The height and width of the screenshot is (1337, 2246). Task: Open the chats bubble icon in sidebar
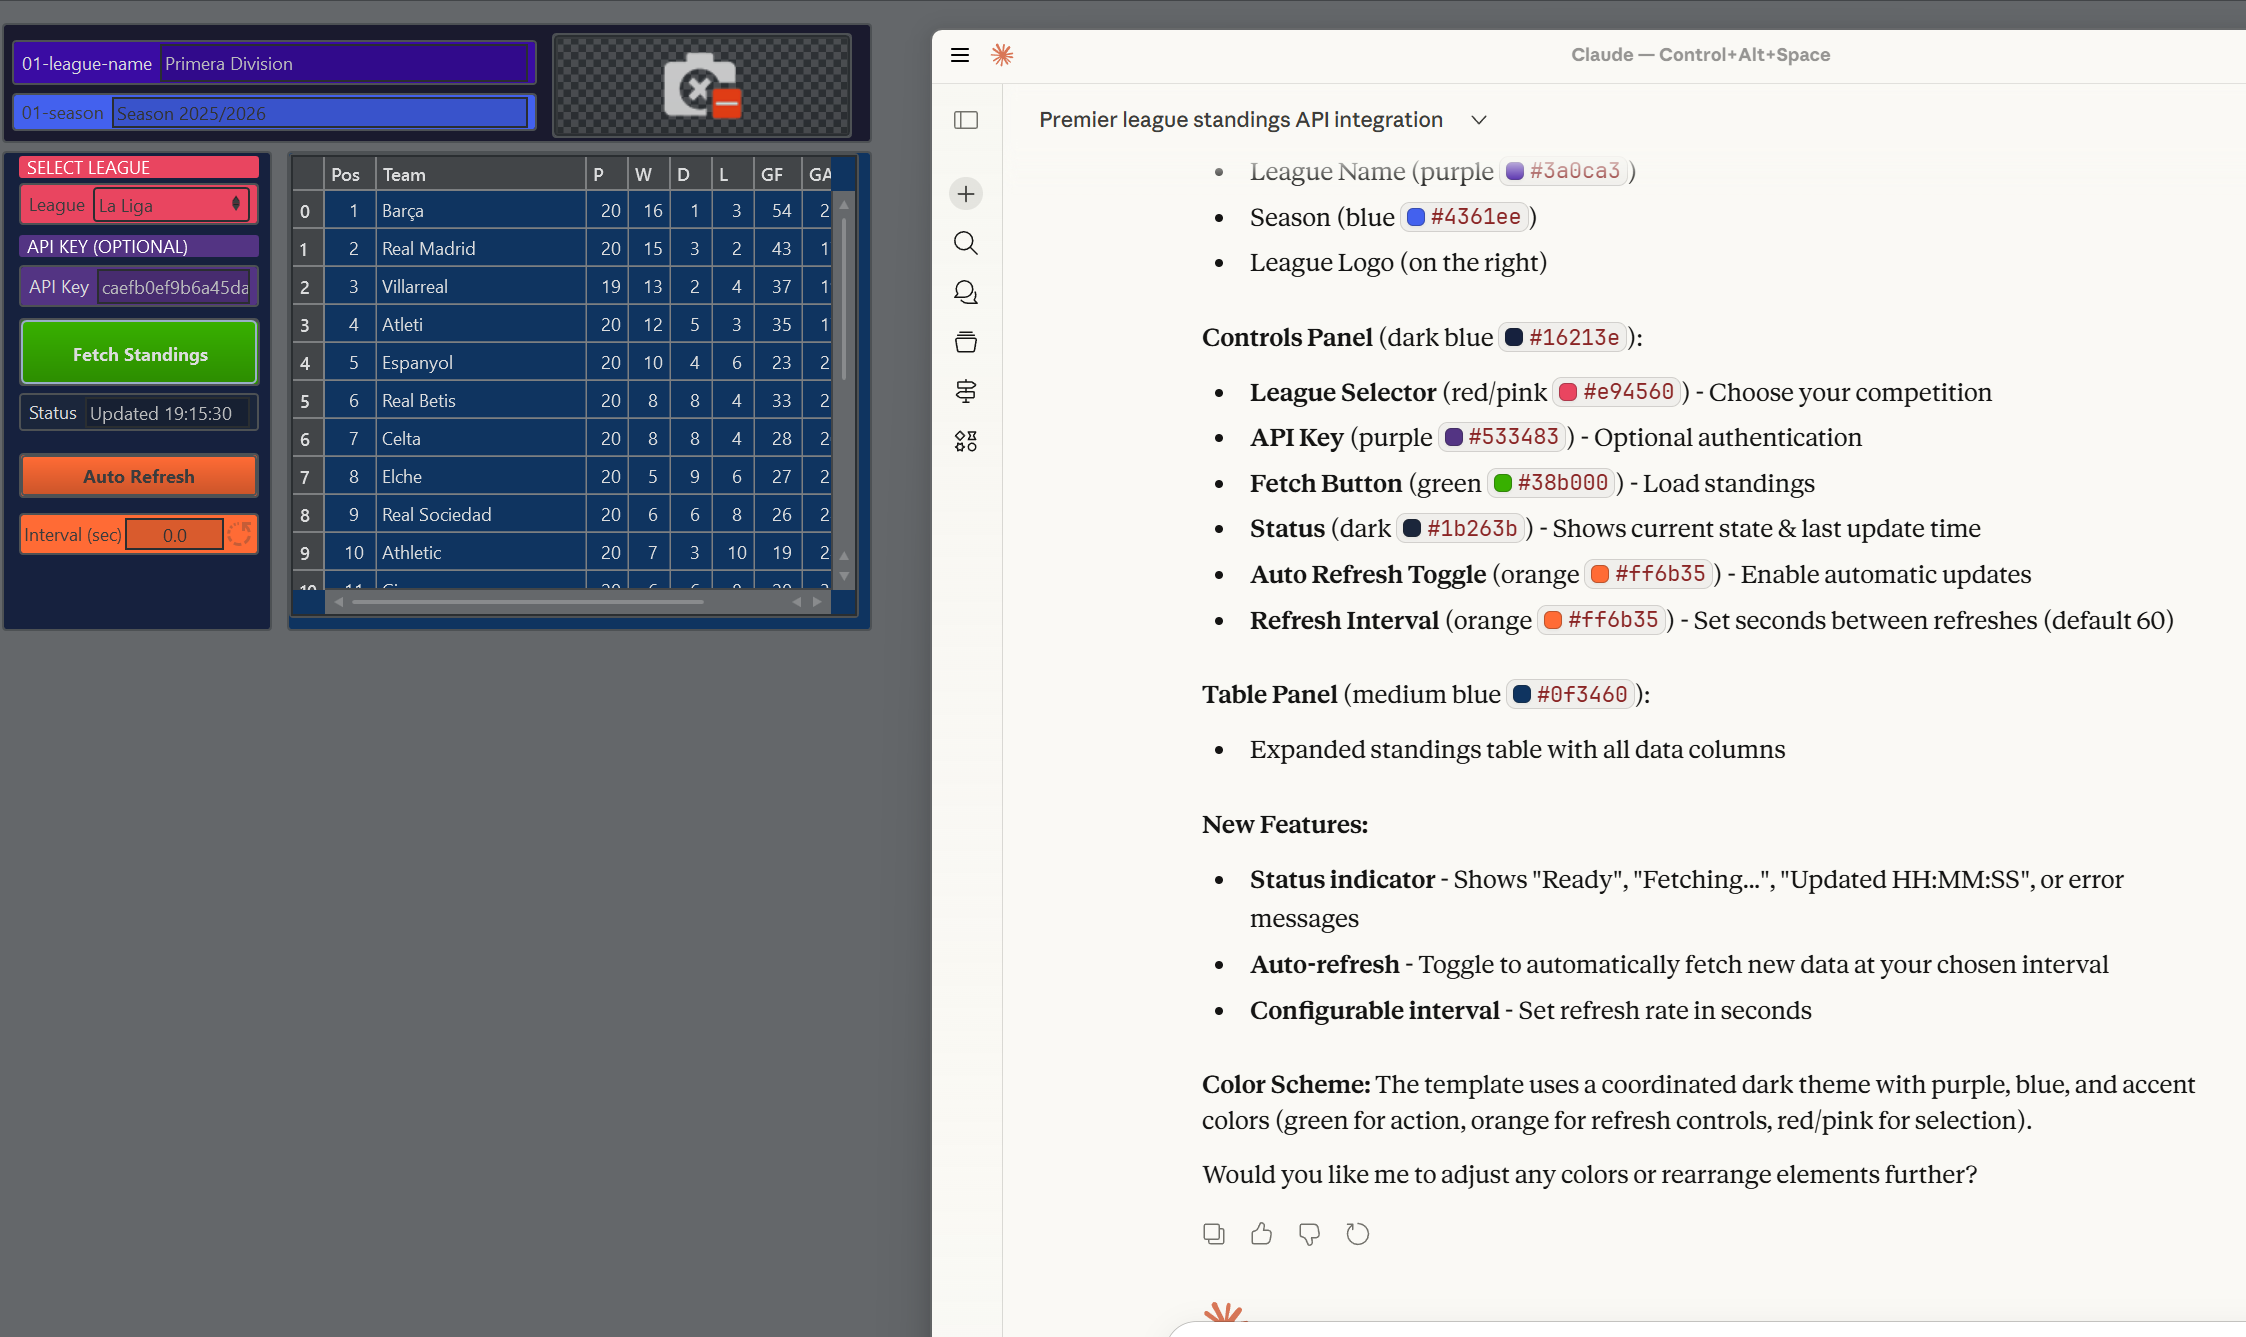(966, 292)
